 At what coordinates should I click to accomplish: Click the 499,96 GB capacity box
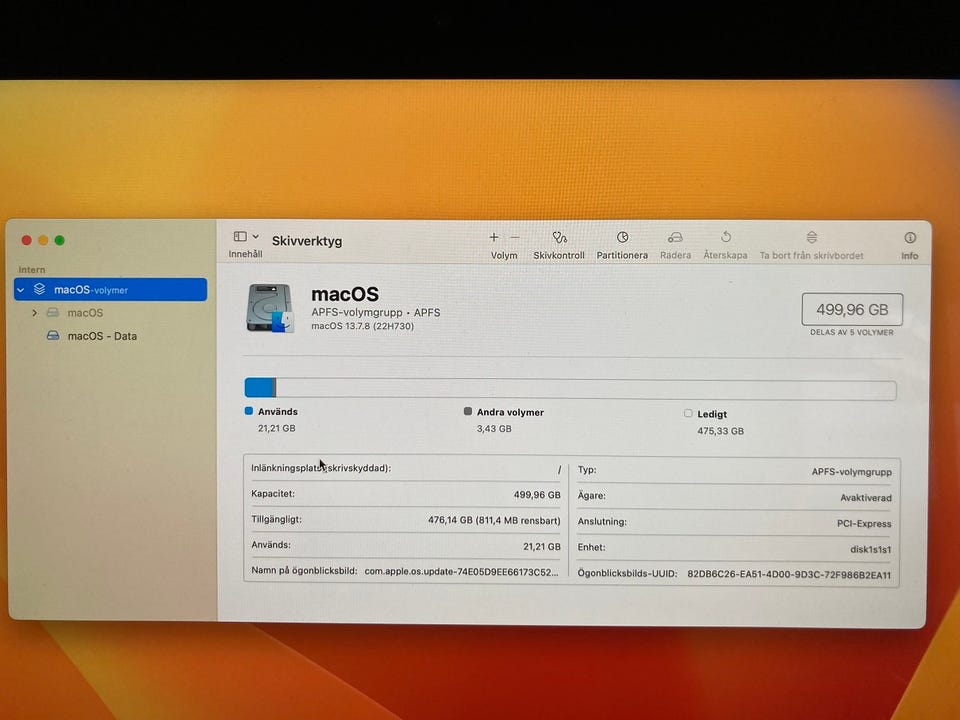(x=852, y=310)
